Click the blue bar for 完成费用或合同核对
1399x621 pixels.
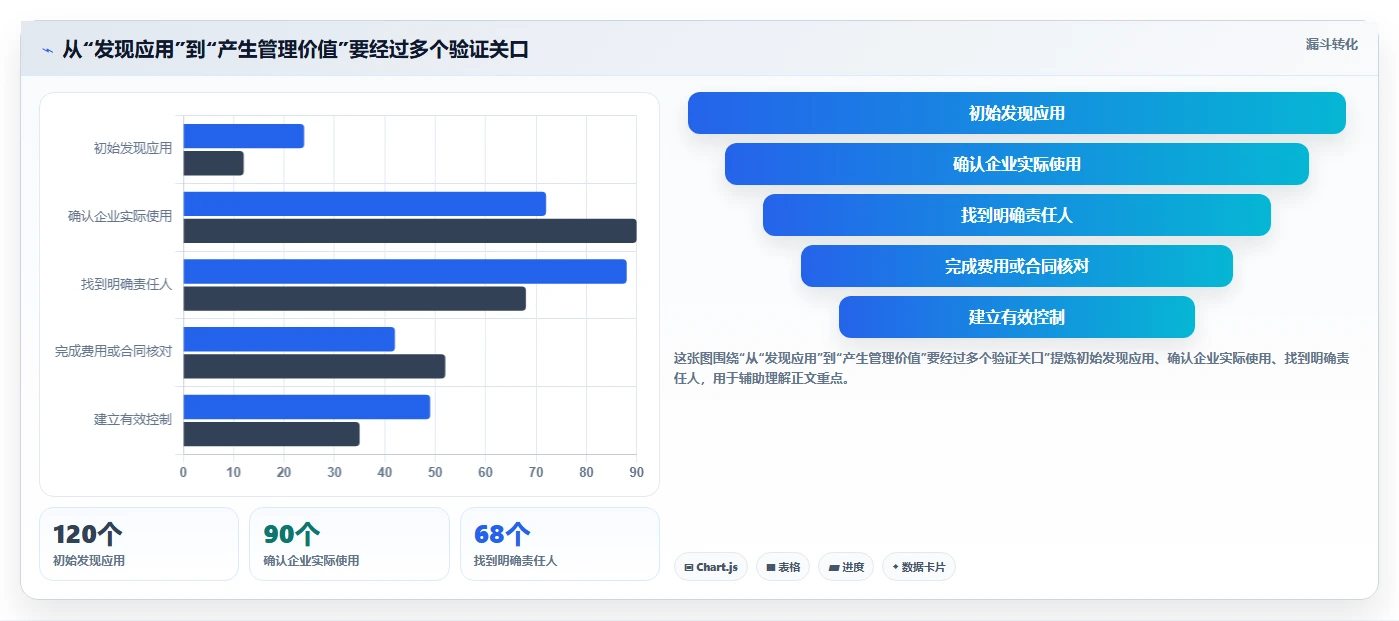point(289,339)
